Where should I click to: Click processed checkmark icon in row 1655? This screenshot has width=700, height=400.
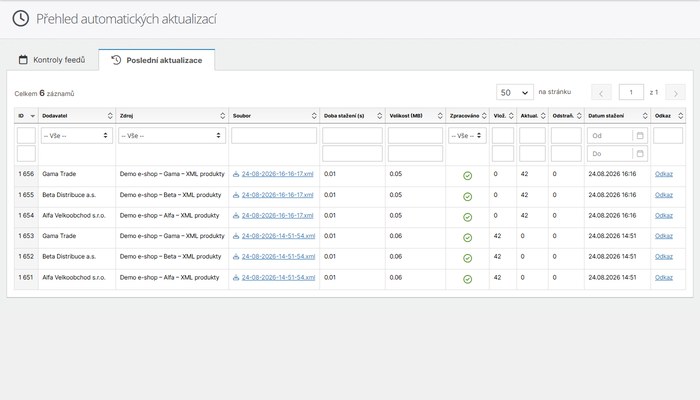[x=467, y=196]
